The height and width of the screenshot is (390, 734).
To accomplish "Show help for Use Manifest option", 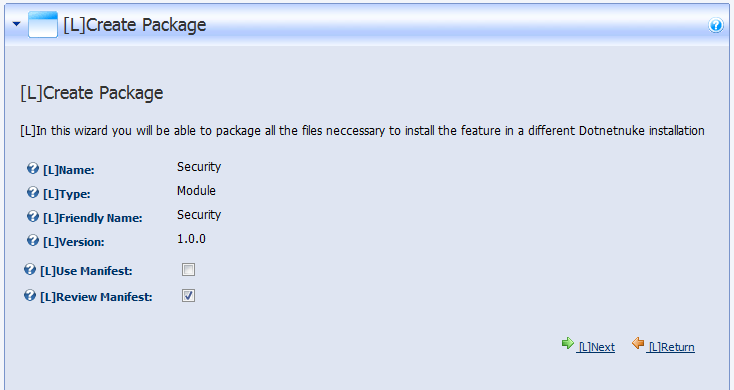I will 29,269.
